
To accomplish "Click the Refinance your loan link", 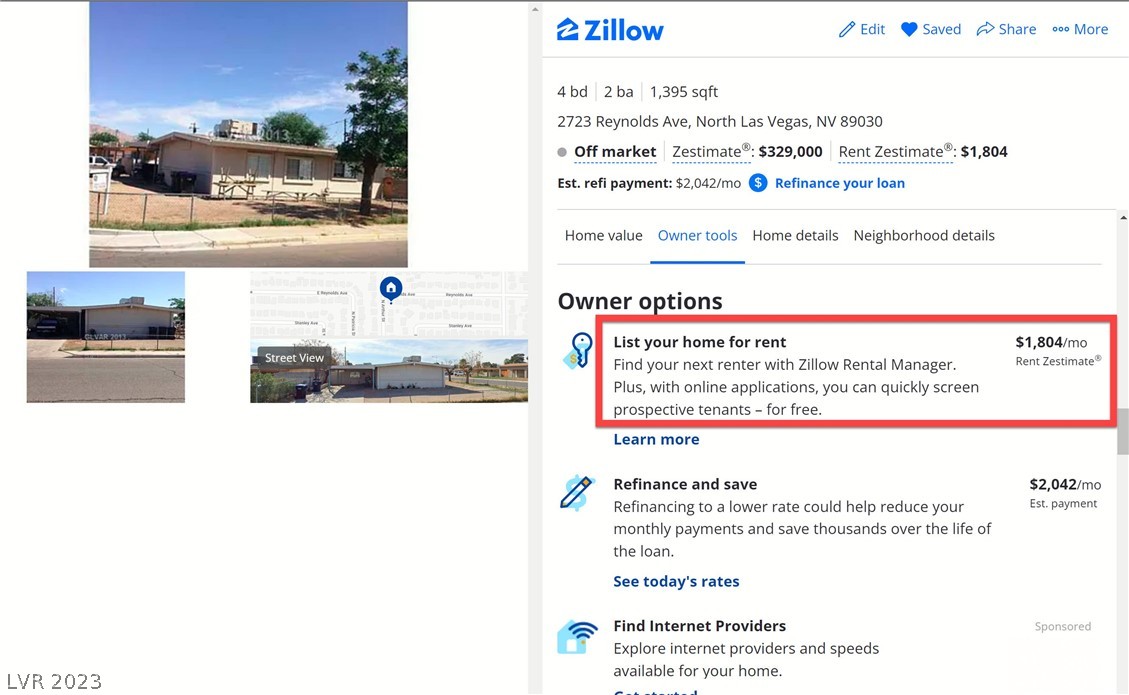I will [840, 183].
